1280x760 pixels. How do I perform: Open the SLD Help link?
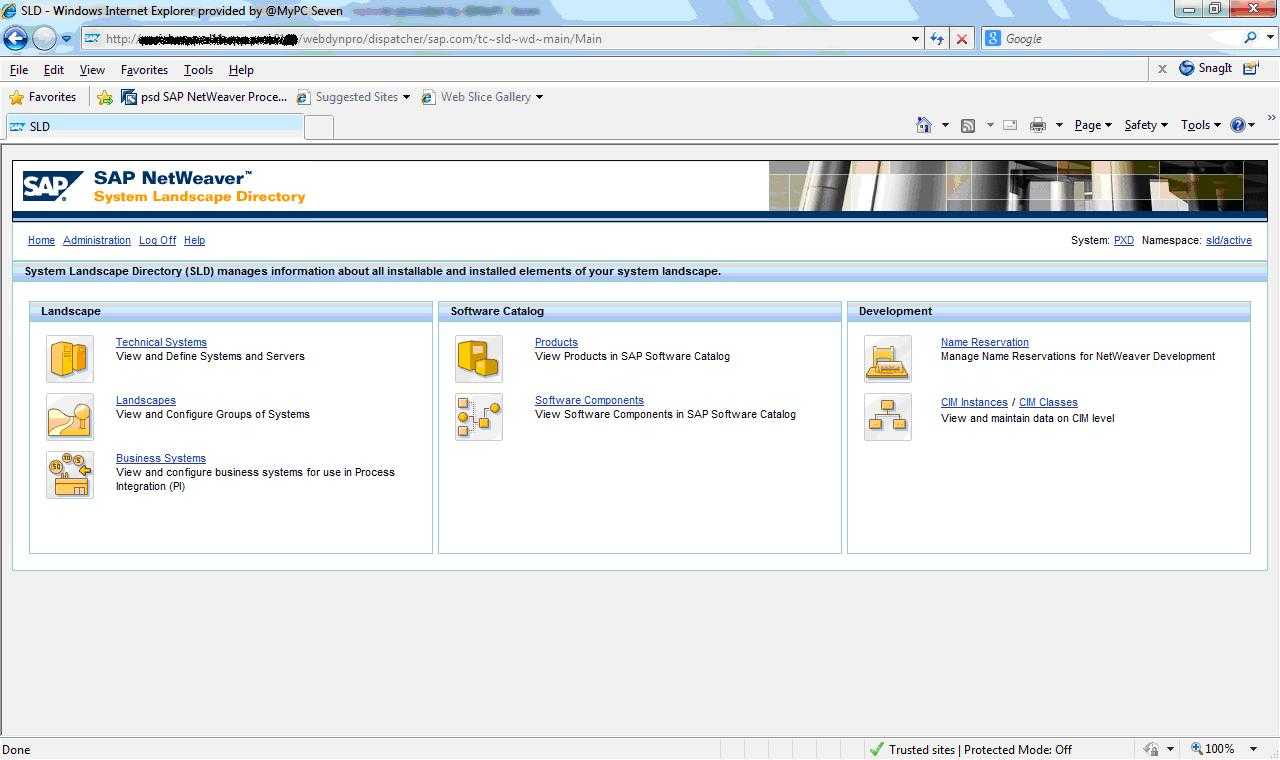tap(194, 240)
